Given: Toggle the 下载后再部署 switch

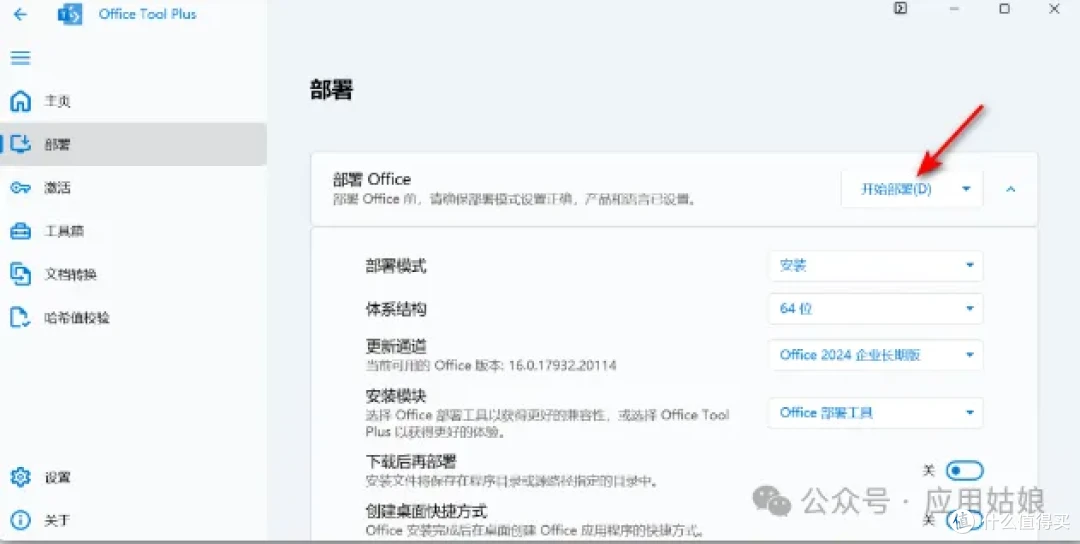Looking at the screenshot, I should pos(964,470).
